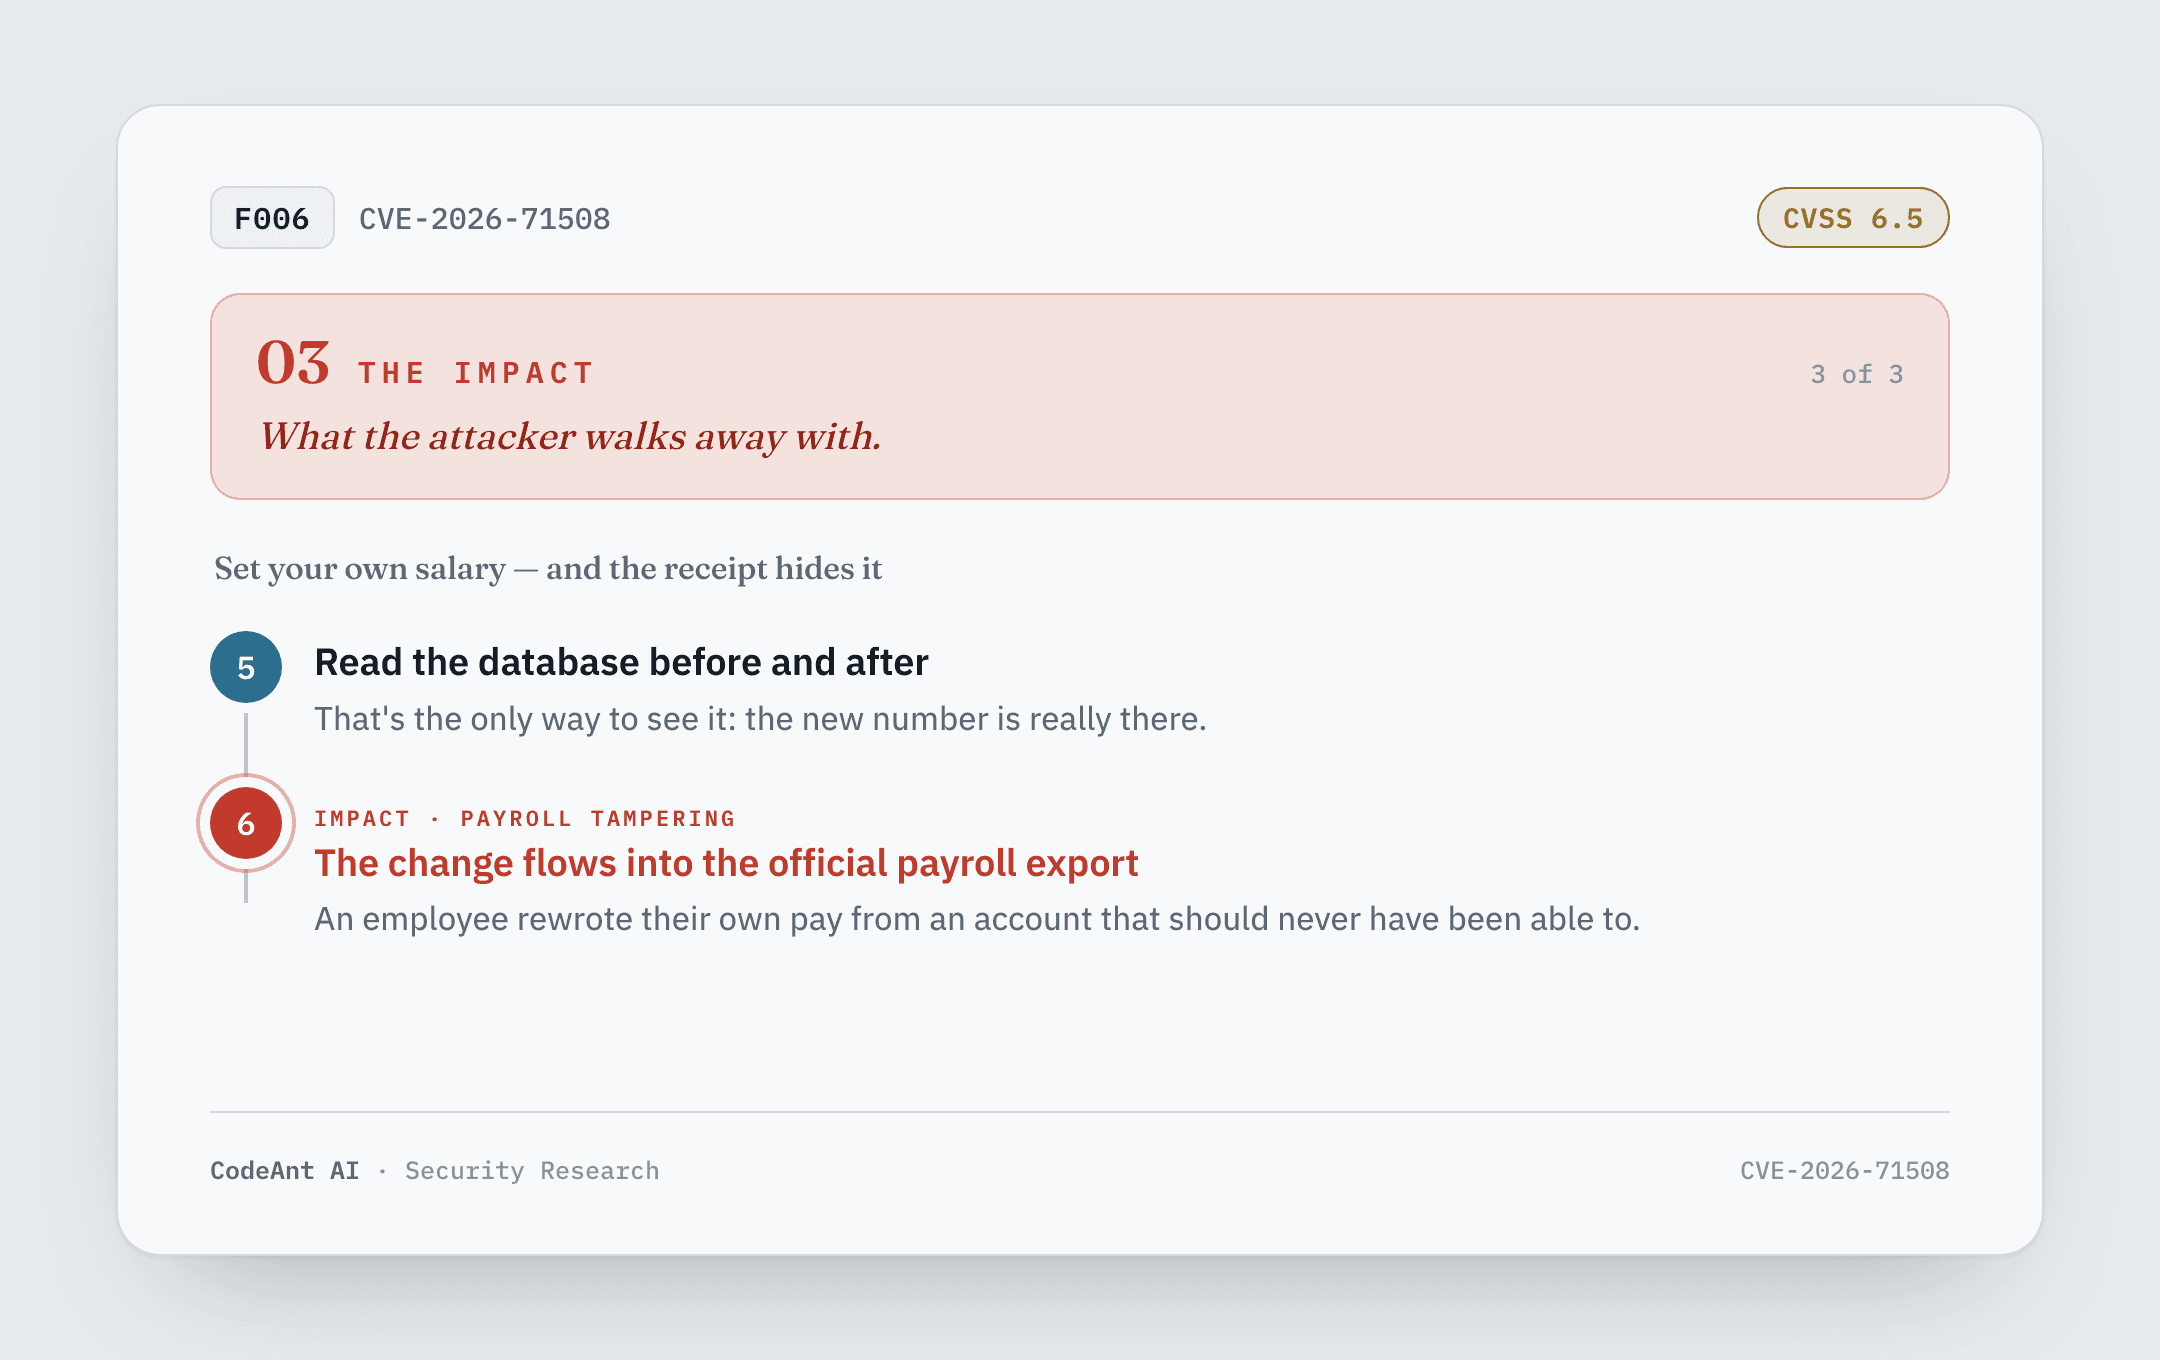Click the 3 of 3 page indicator

[1857, 374]
